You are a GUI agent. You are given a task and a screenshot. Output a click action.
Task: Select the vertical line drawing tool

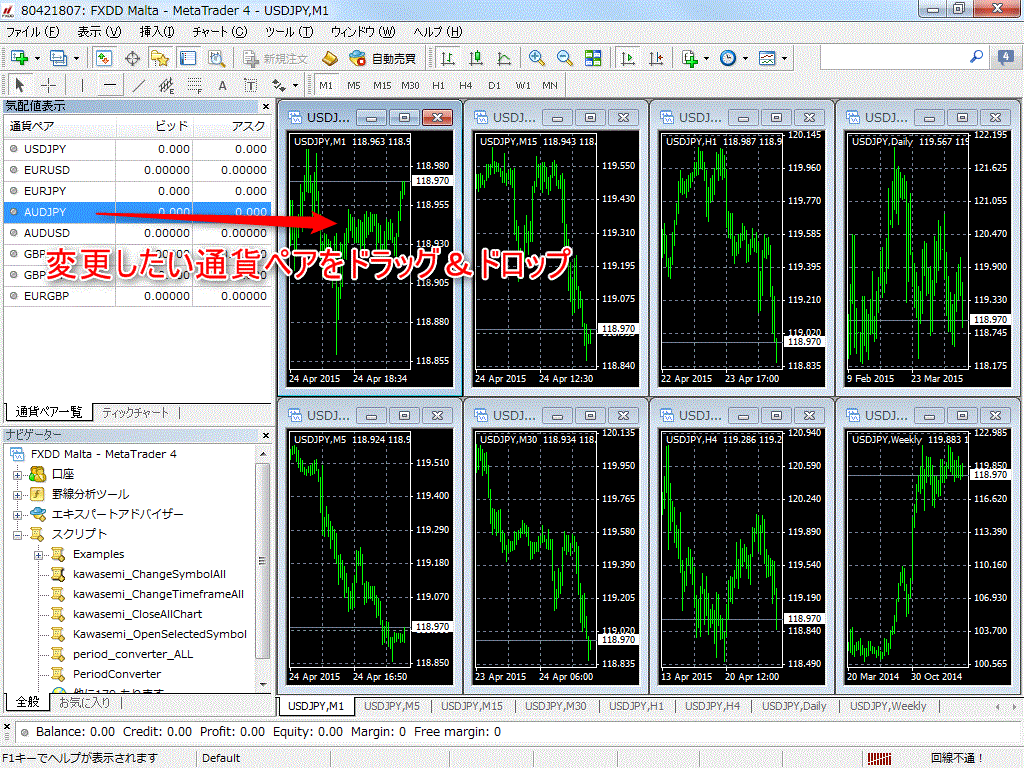tap(82, 85)
